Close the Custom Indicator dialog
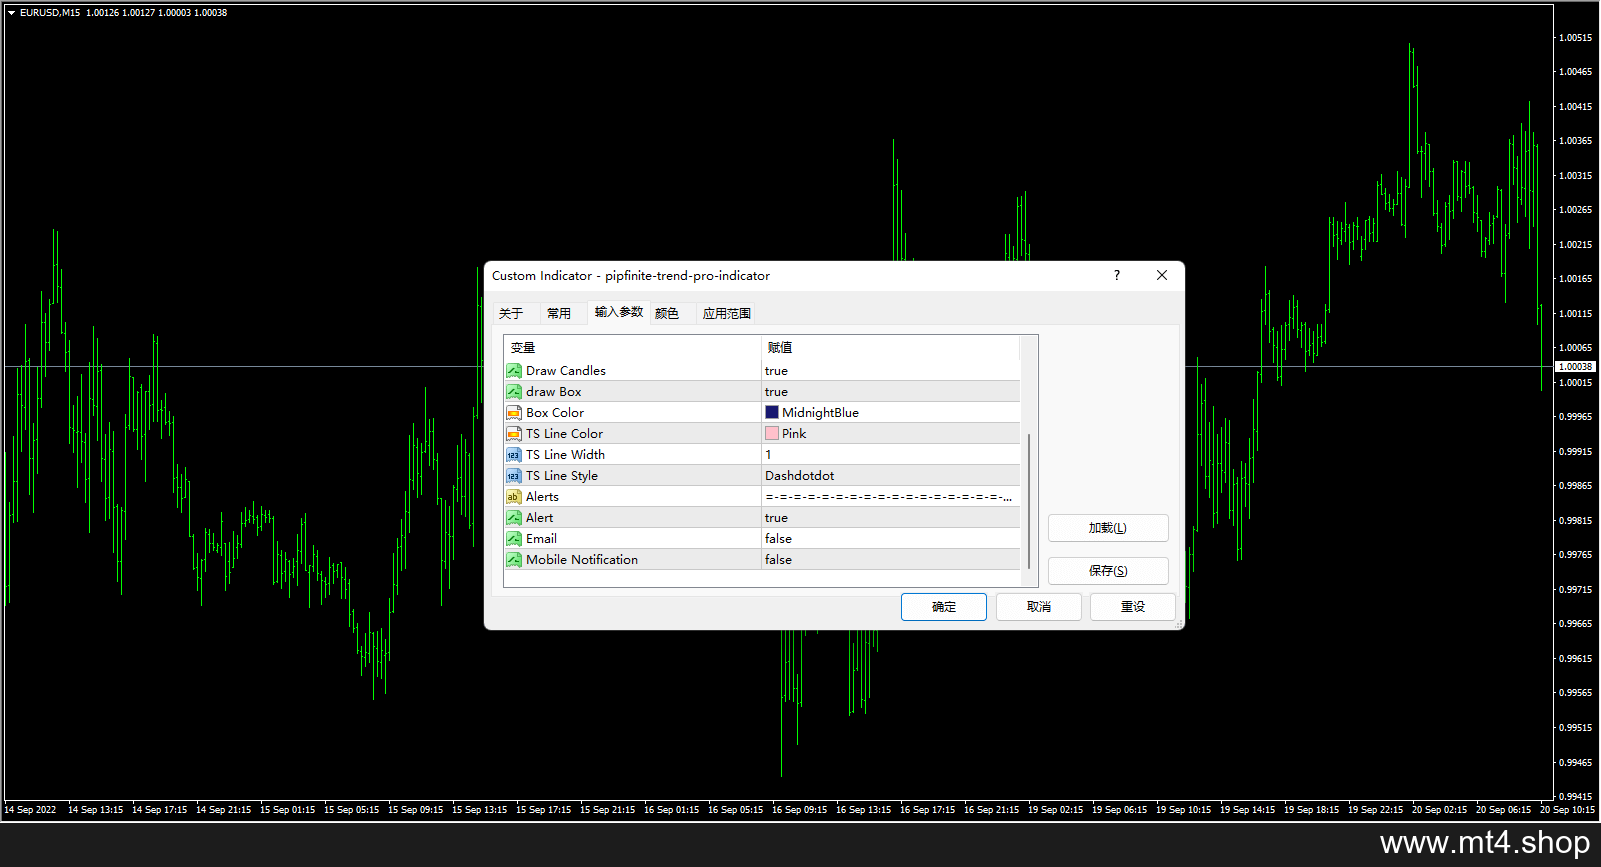 1162,275
